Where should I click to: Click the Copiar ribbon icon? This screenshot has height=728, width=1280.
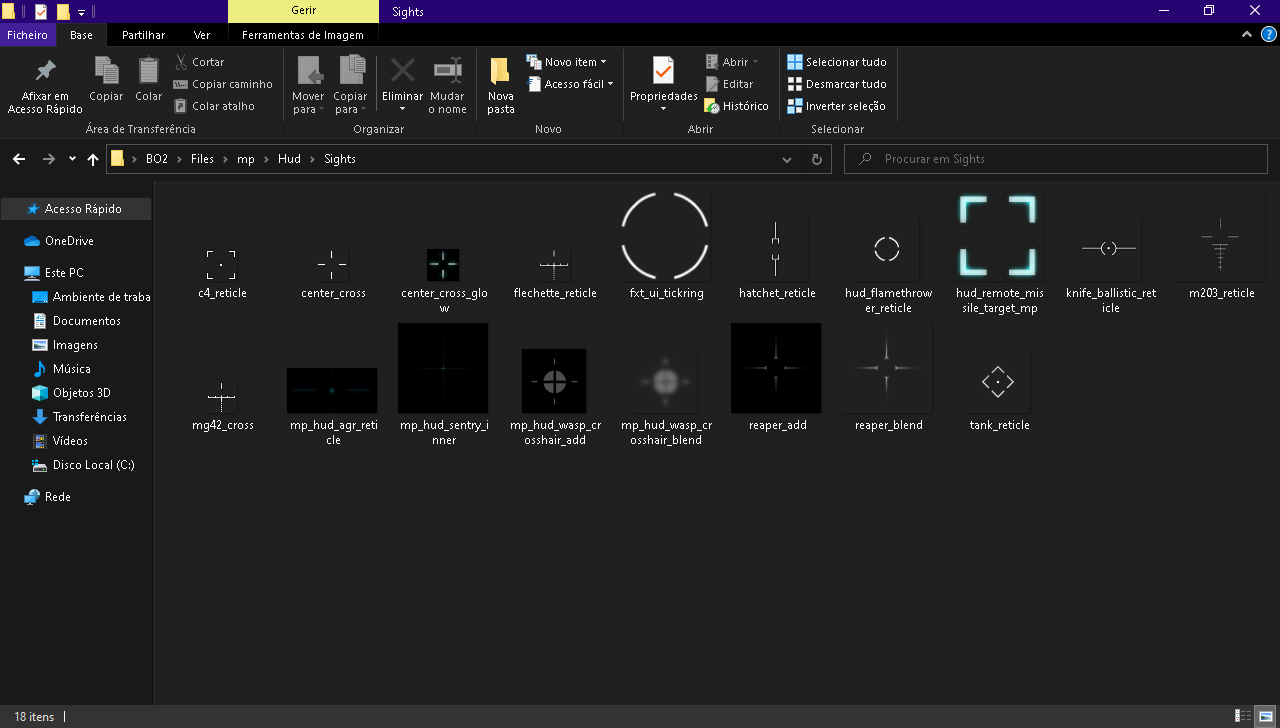click(106, 79)
